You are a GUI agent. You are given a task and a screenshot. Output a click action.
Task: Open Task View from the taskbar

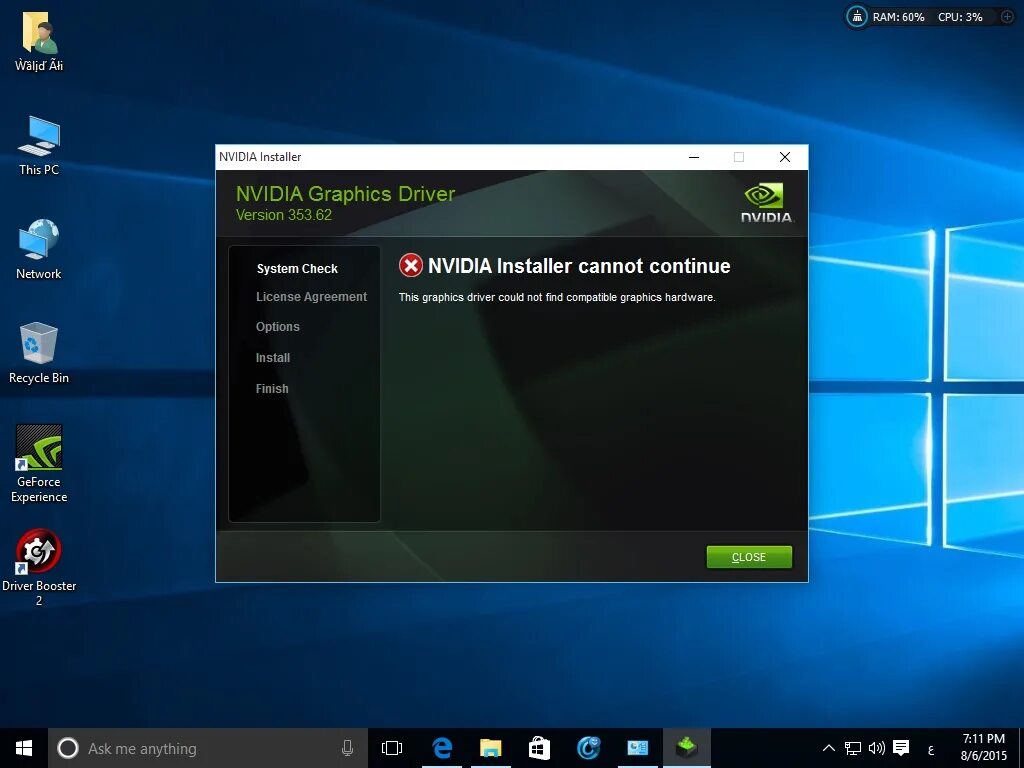[392, 748]
